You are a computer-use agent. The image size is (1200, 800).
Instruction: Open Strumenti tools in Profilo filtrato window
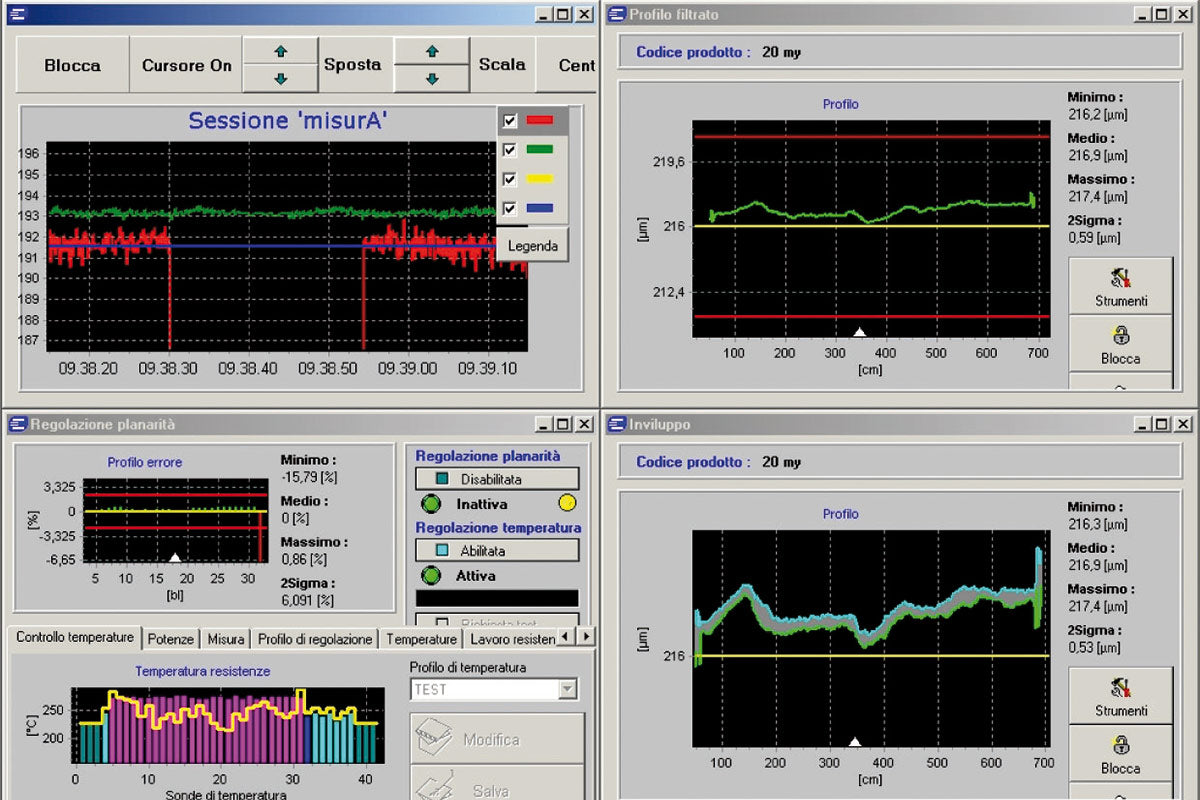point(1120,286)
